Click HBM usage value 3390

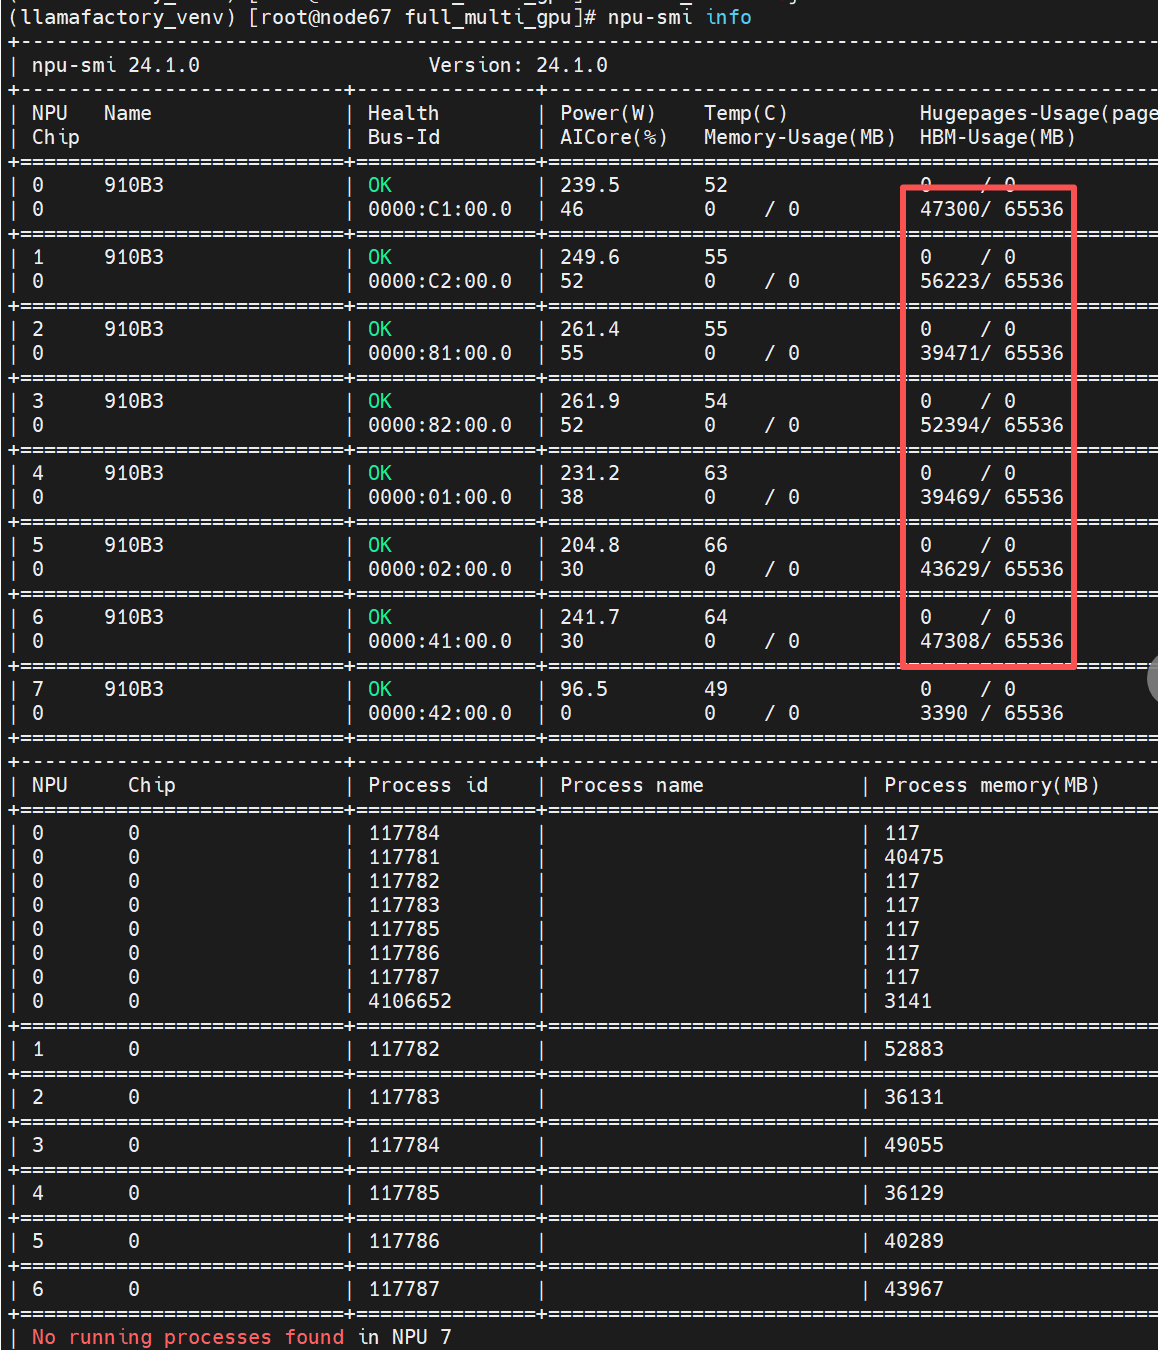pos(944,713)
